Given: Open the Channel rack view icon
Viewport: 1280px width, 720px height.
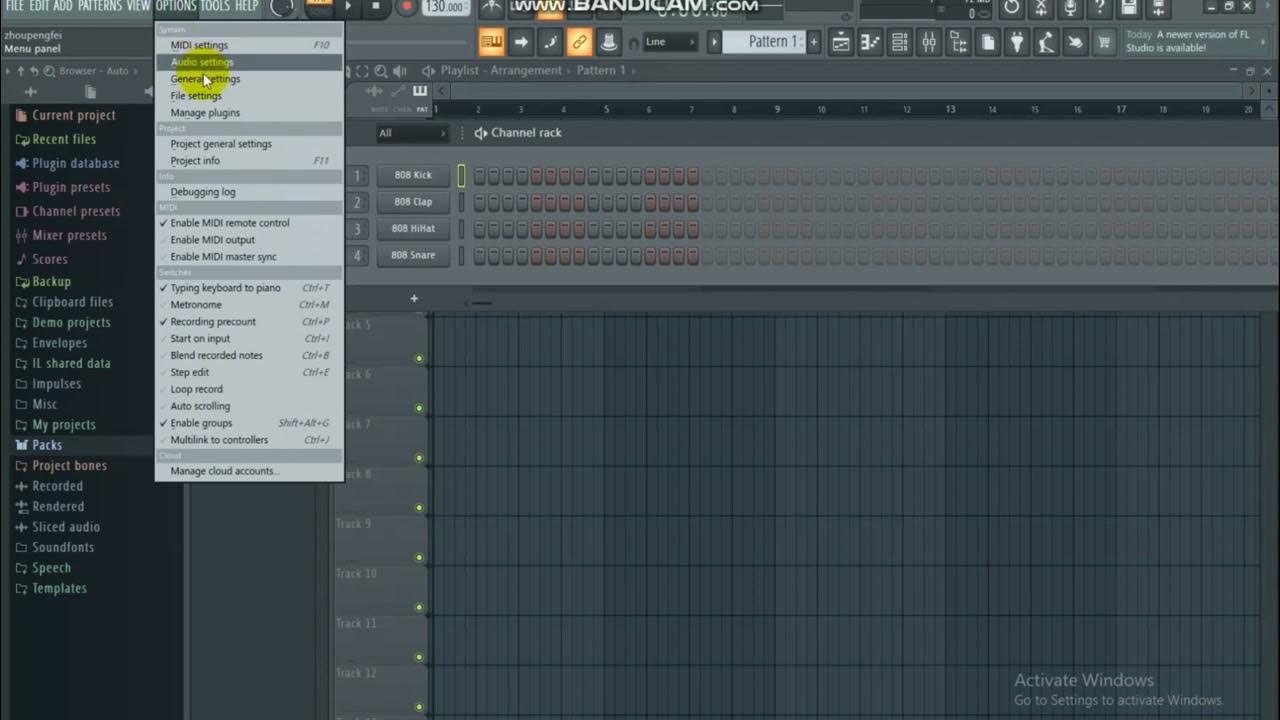Looking at the screenshot, I should tap(899, 41).
